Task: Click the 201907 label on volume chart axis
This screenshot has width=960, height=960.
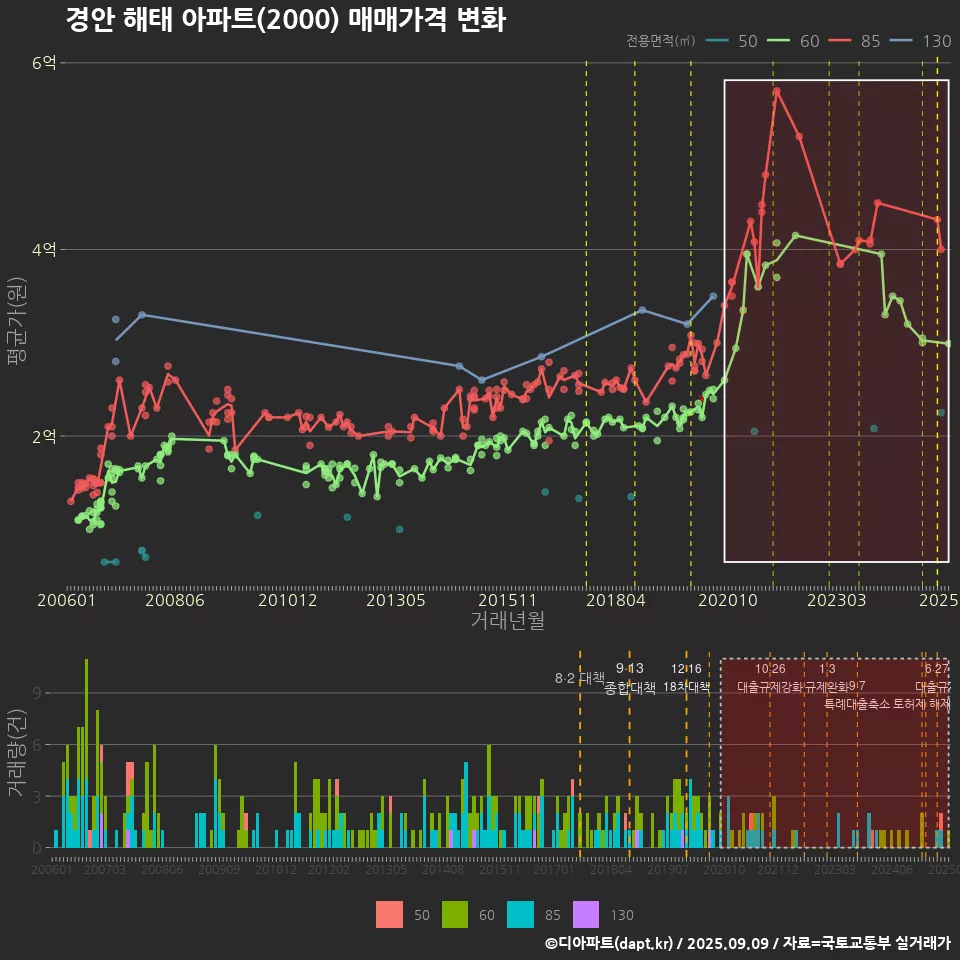Action: [668, 869]
